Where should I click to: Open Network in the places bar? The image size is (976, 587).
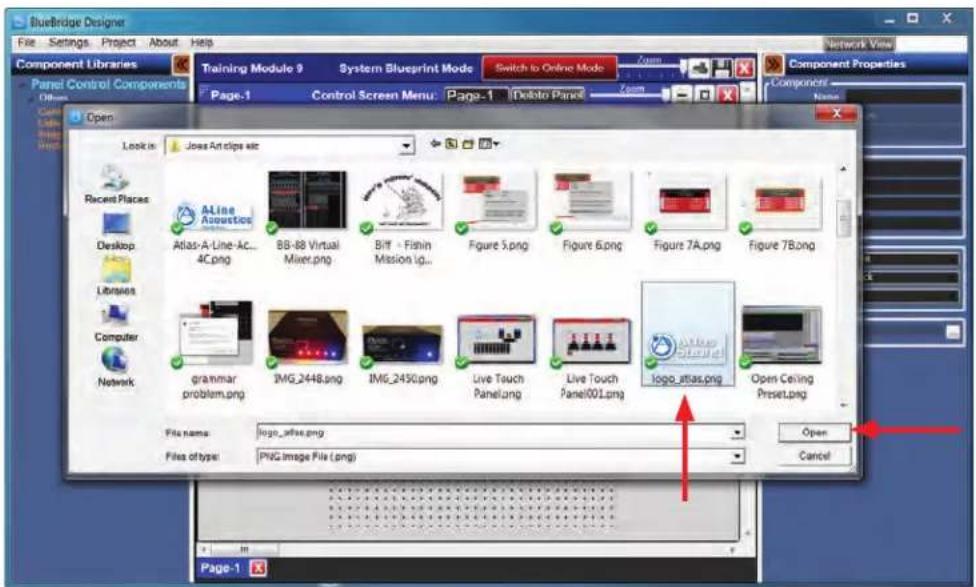(x=116, y=367)
